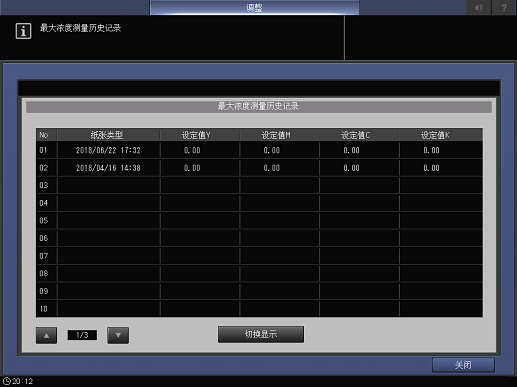
Task: Click the 1/3 page indicator field
Action: click(82, 335)
